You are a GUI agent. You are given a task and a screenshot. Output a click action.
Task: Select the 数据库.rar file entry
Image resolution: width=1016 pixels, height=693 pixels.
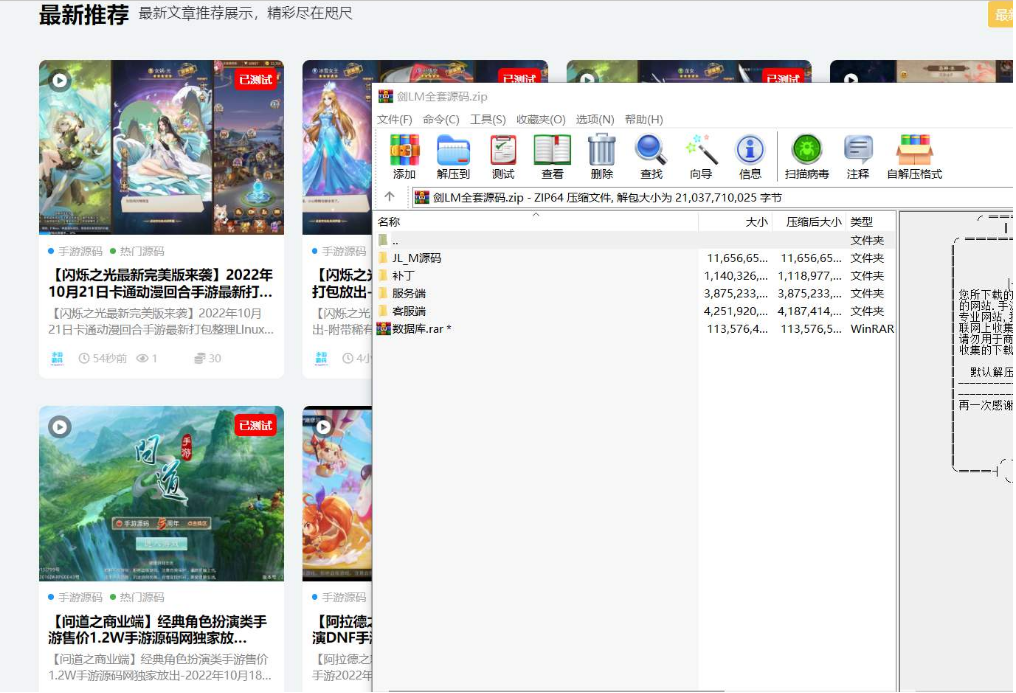click(421, 329)
